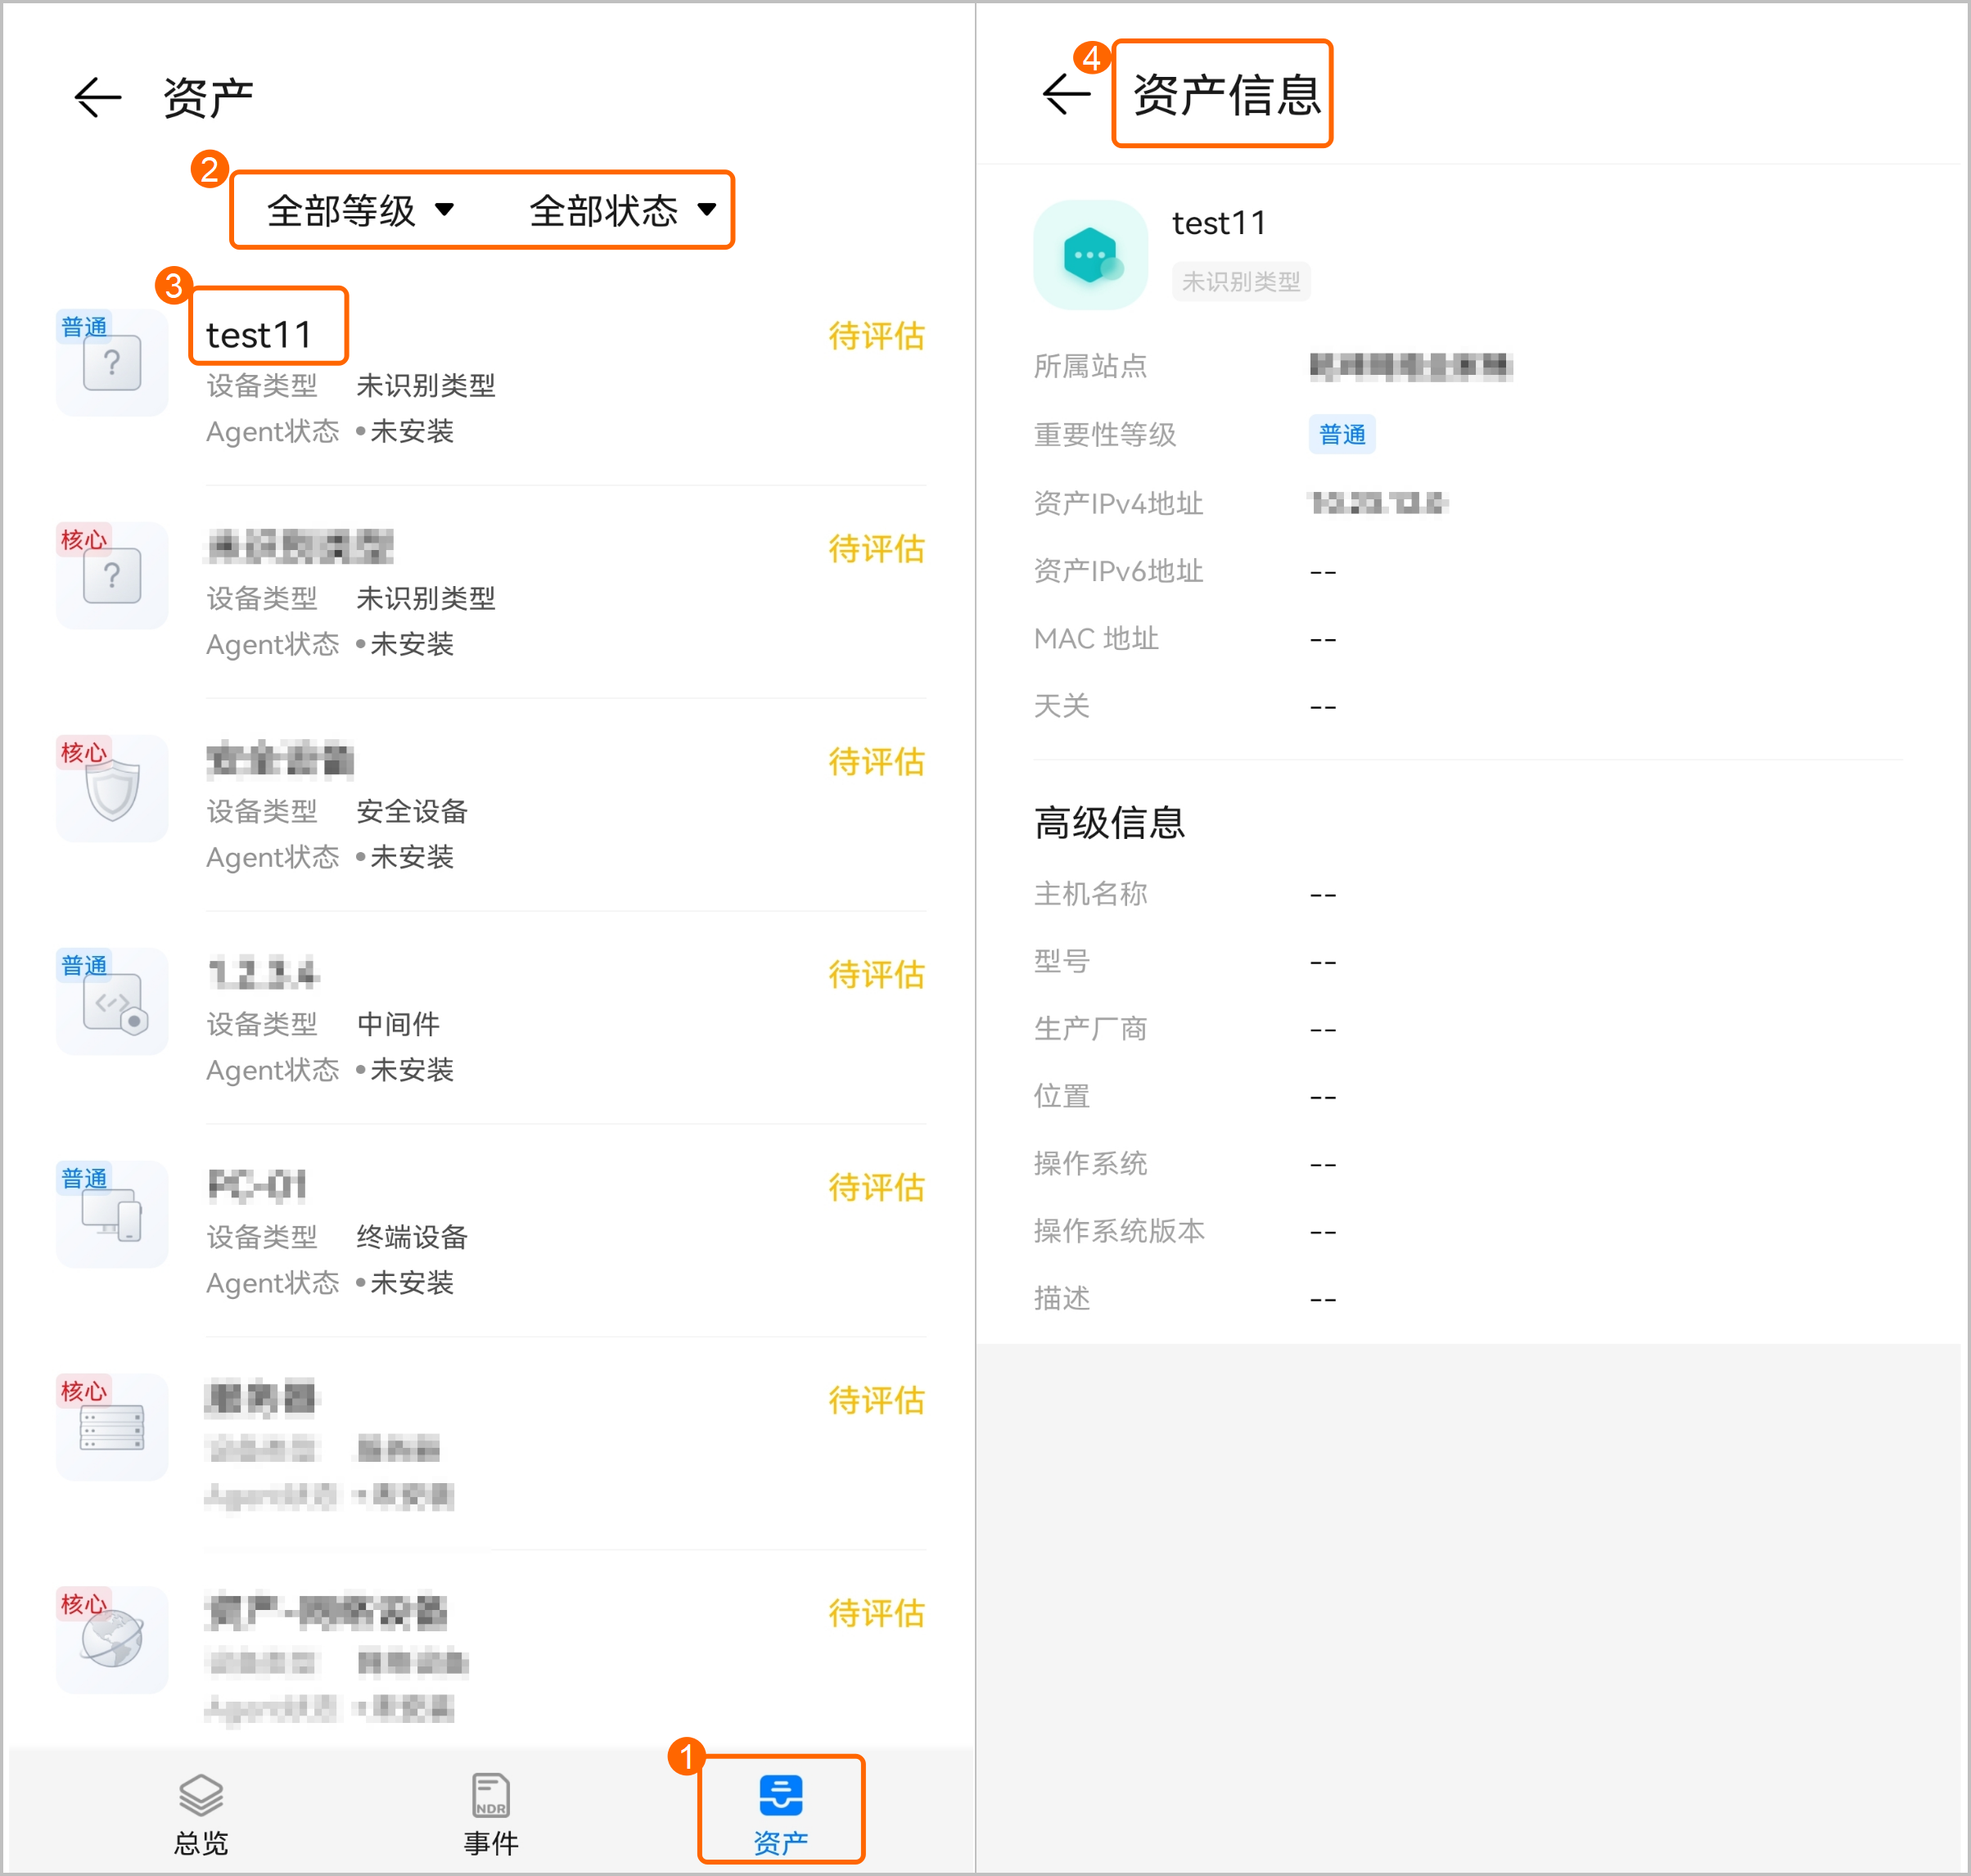This screenshot has width=1971, height=1876.
Task: Click the 普通 importance level tag
Action: pyautogui.click(x=1341, y=435)
